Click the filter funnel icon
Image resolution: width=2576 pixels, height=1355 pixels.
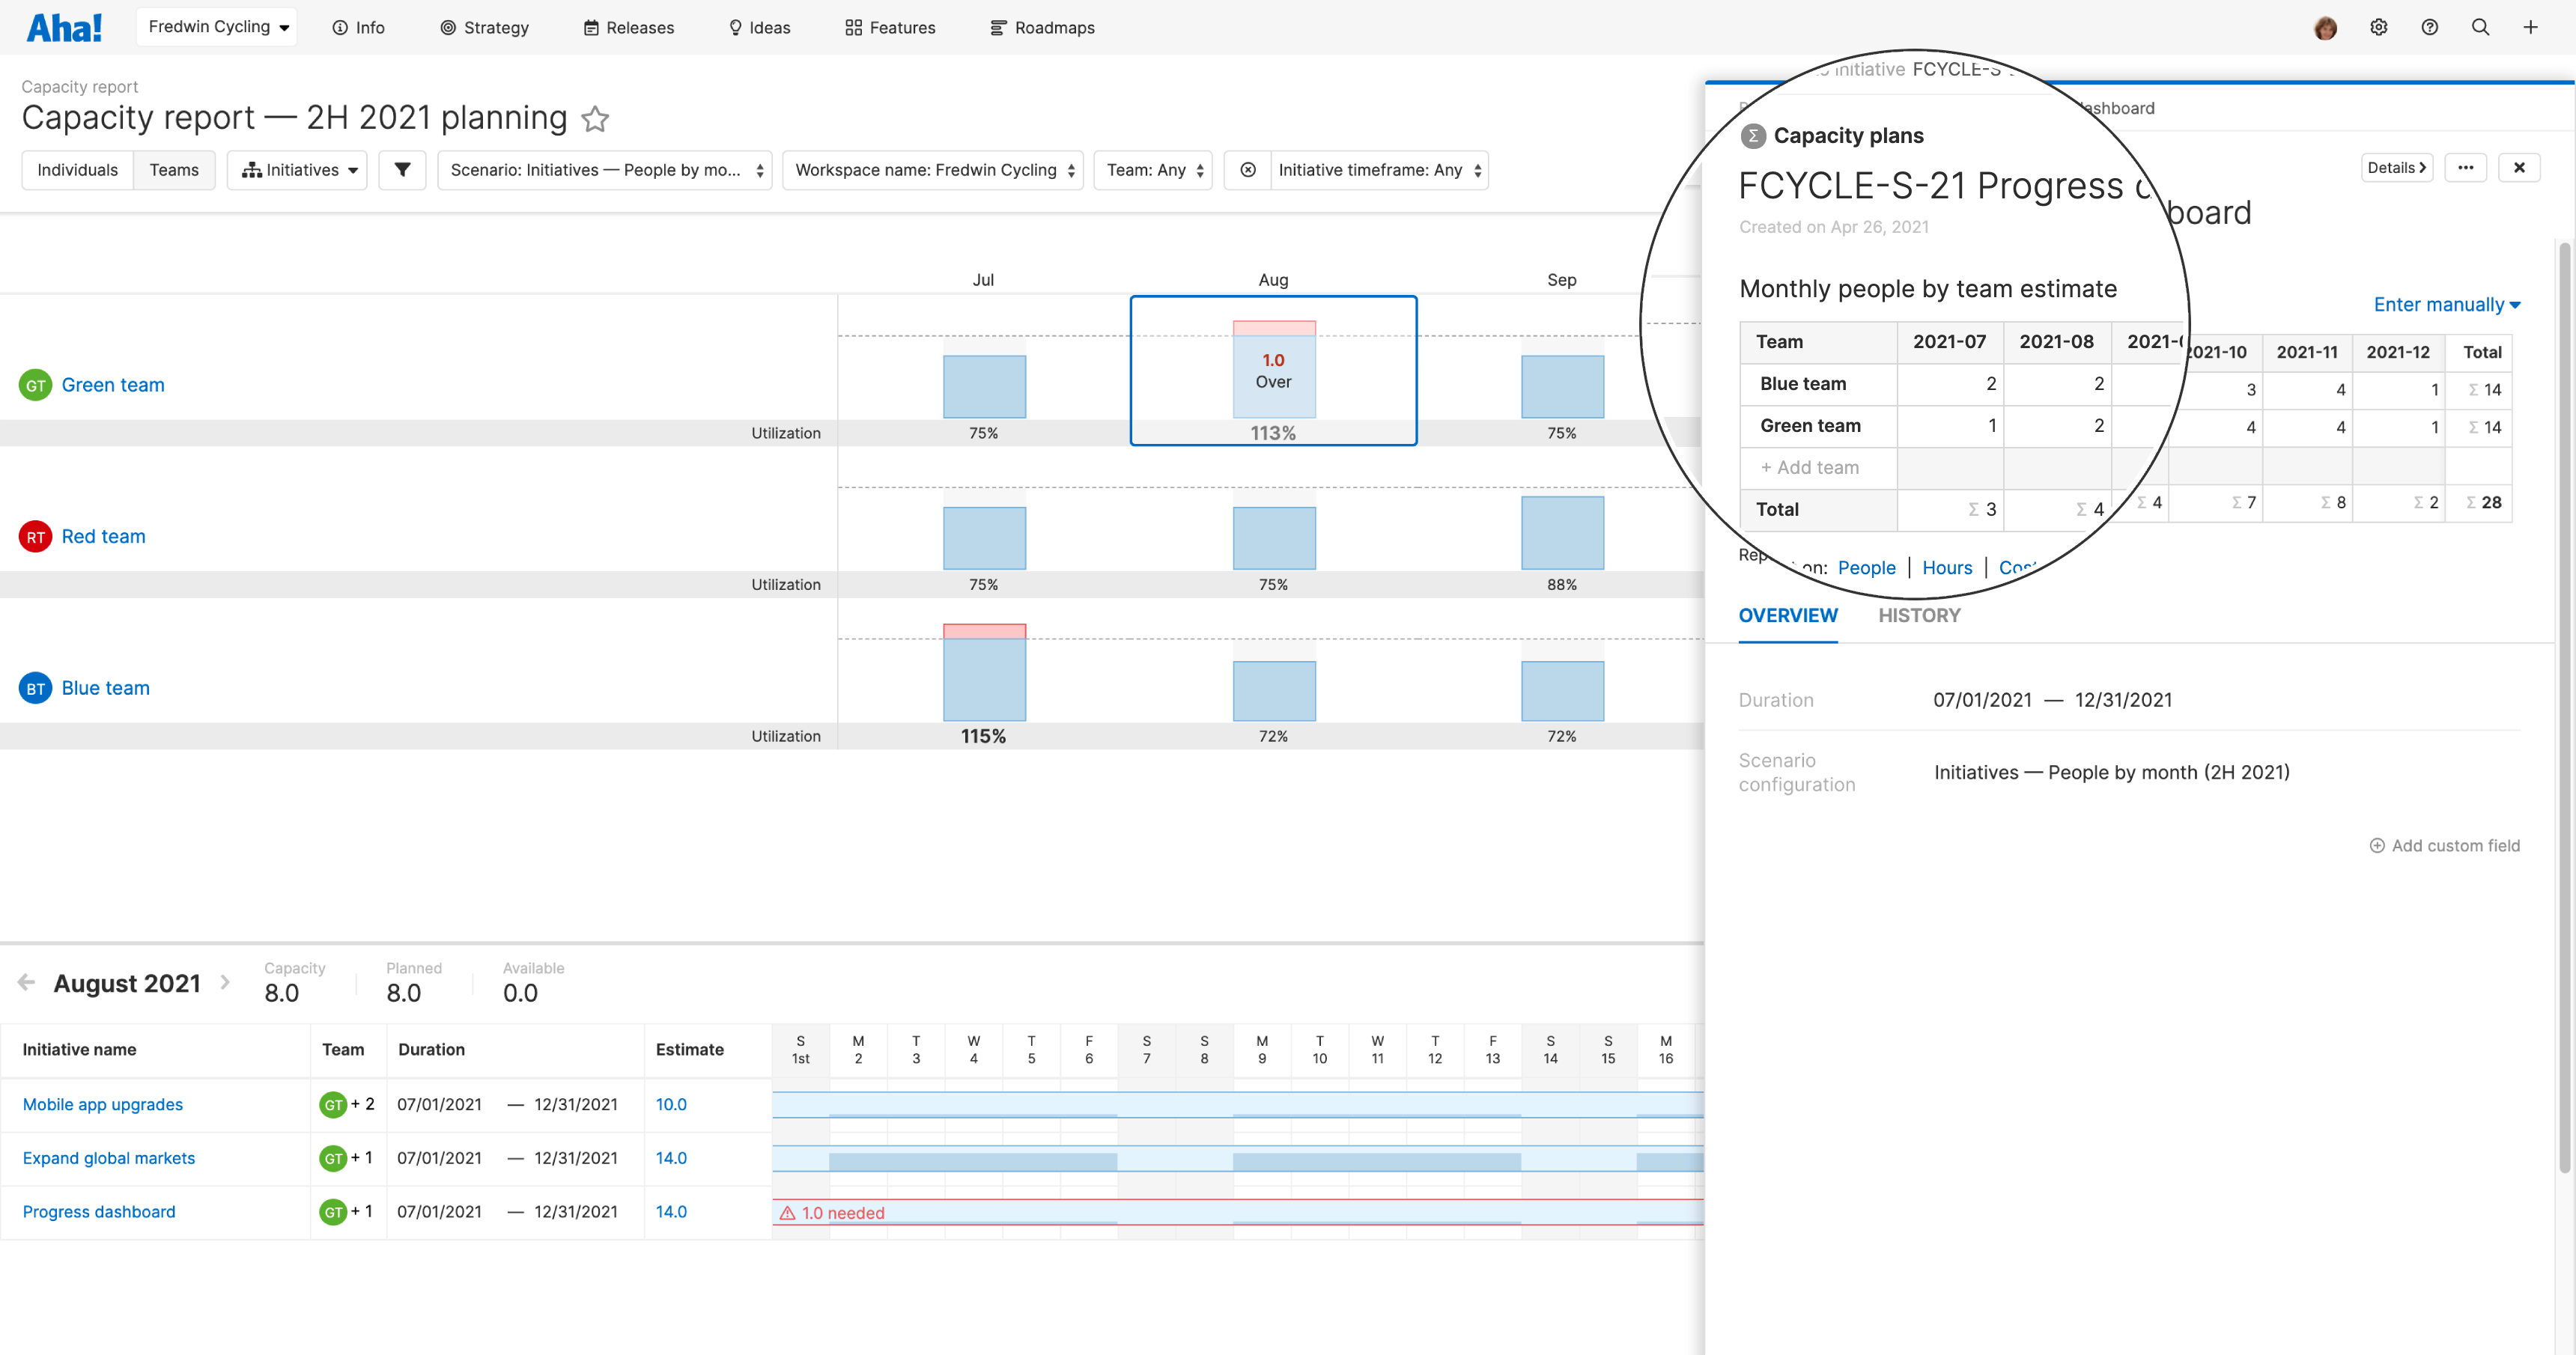402,170
